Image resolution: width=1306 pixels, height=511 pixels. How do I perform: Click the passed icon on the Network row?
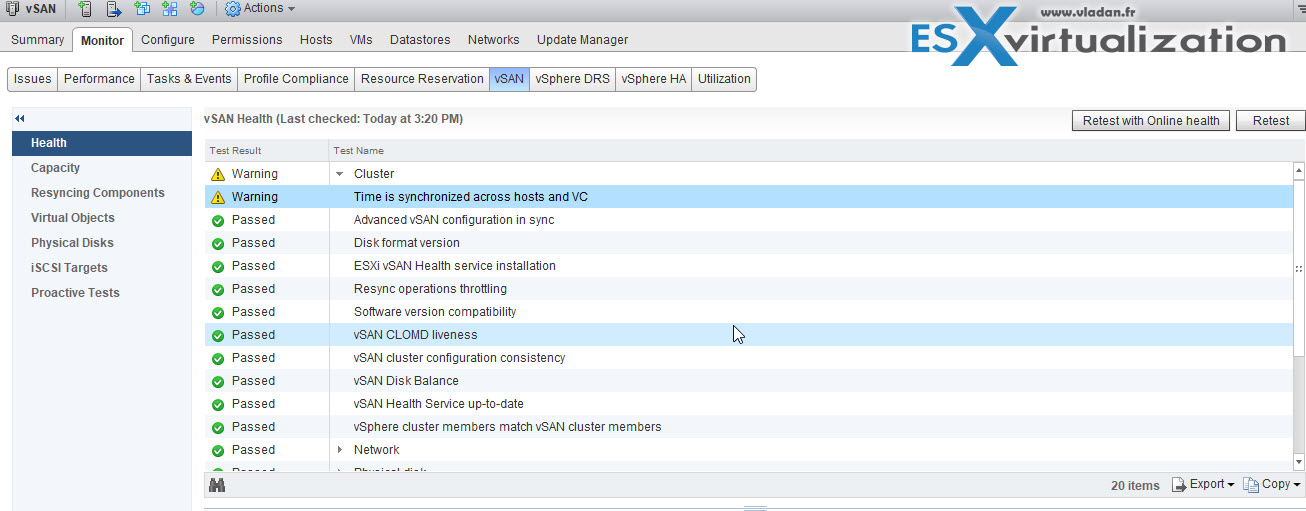(218, 450)
